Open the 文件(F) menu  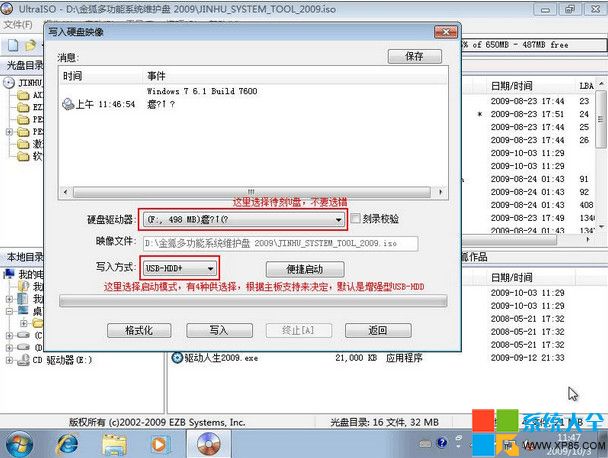[18, 25]
